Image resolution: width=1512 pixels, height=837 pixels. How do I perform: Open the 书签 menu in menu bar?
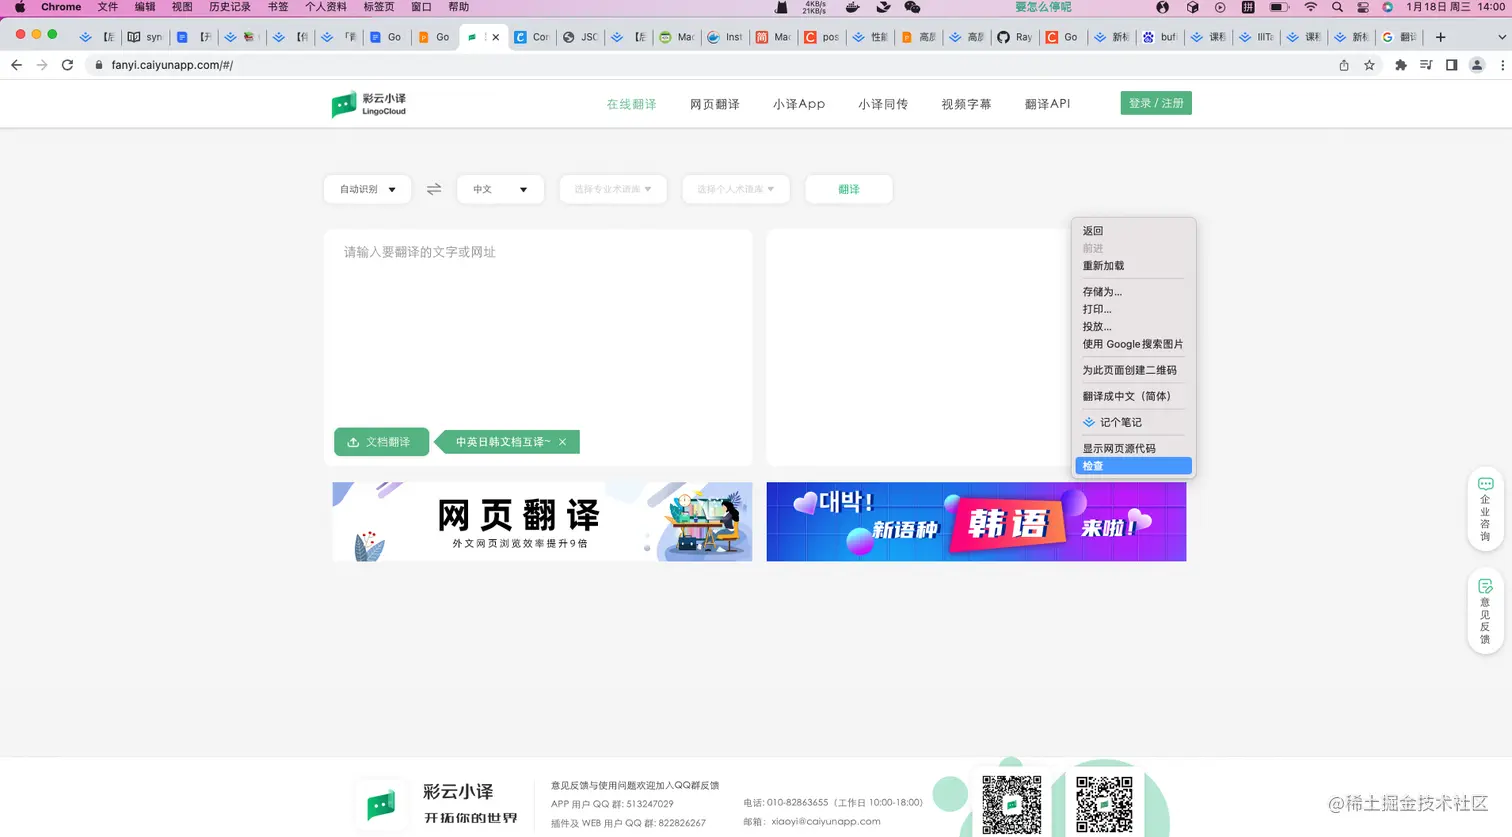point(278,7)
